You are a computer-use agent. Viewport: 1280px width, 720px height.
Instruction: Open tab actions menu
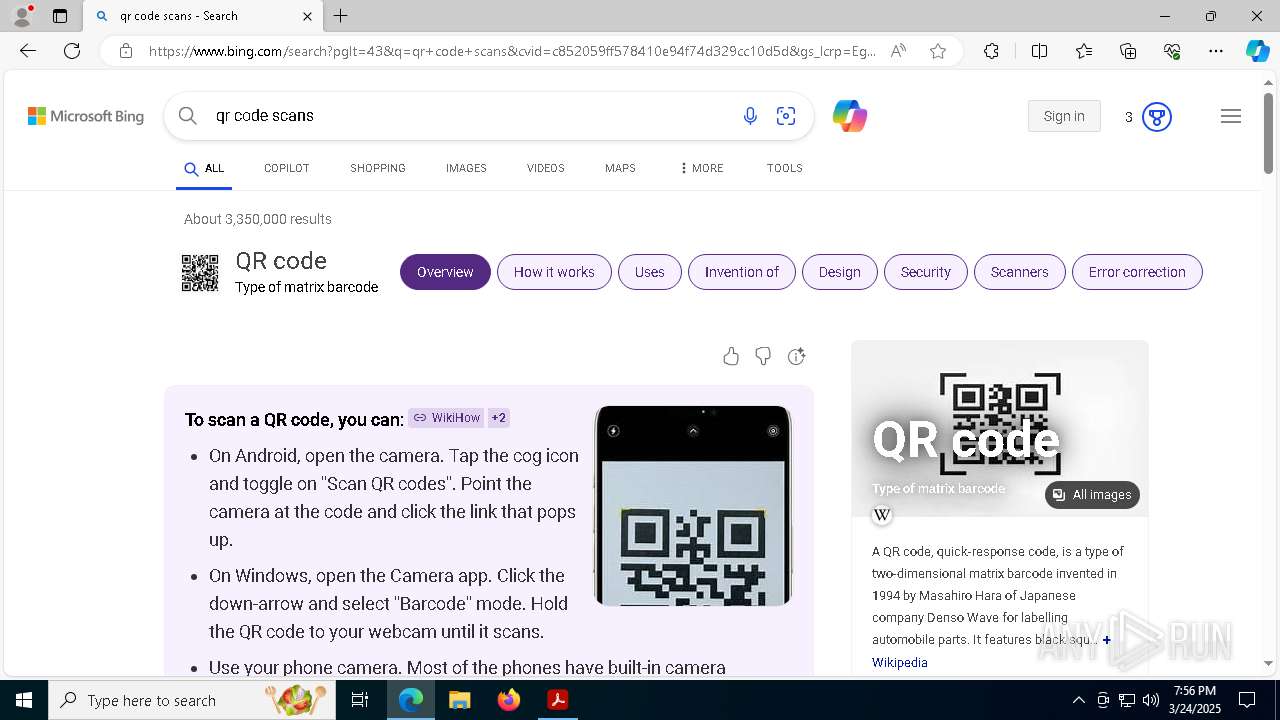coord(60,16)
